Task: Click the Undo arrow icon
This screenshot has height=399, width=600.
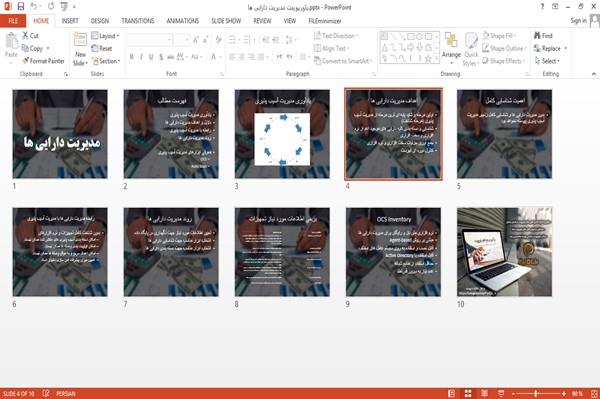Action: pyautogui.click(x=34, y=6)
